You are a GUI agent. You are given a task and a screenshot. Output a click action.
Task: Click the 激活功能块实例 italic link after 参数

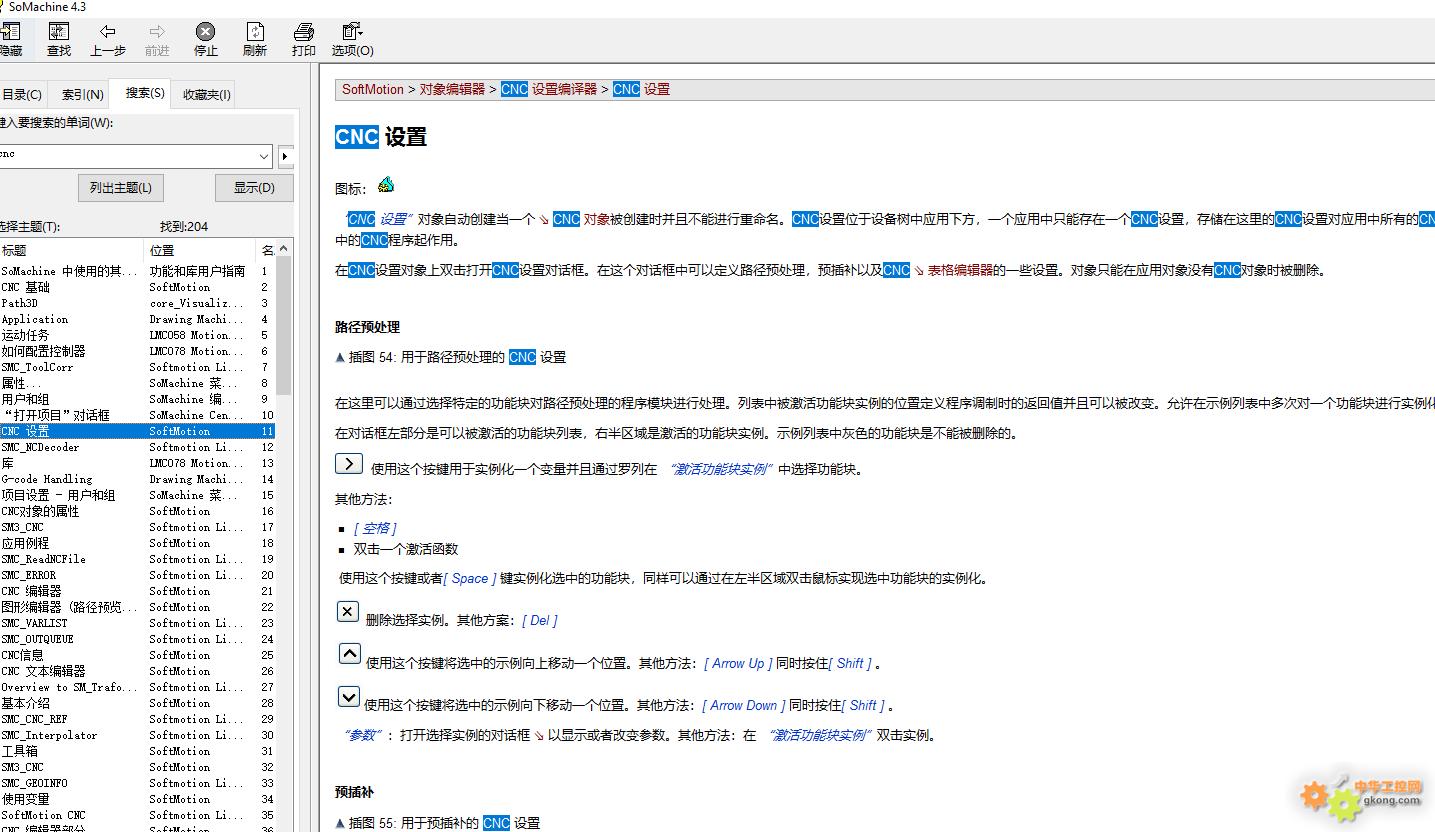click(820, 735)
